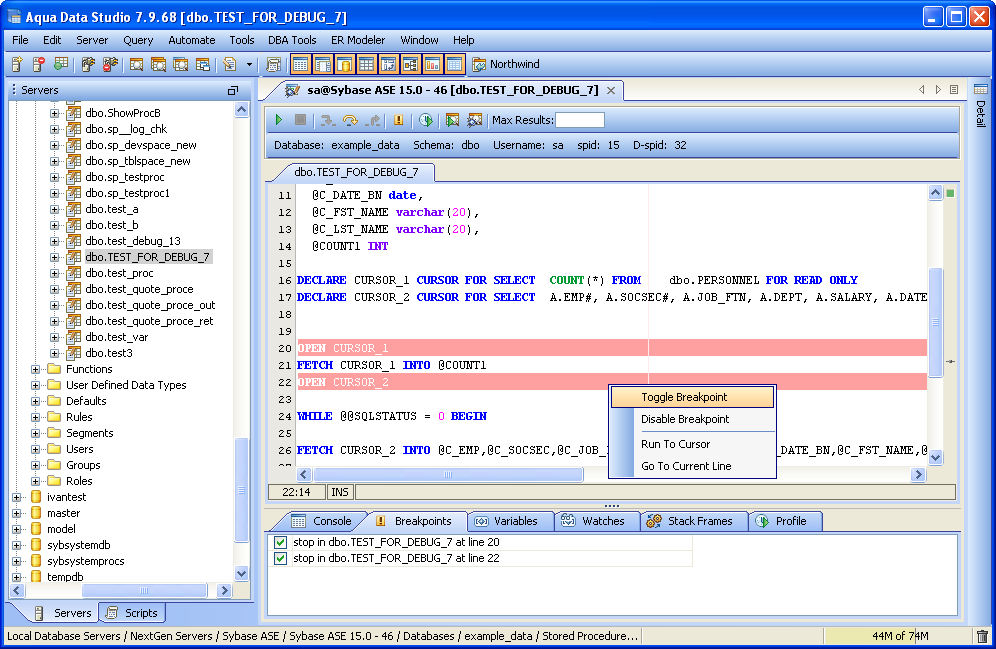Click the Step Over debugger icon
The width and height of the screenshot is (996, 649).
click(350, 120)
